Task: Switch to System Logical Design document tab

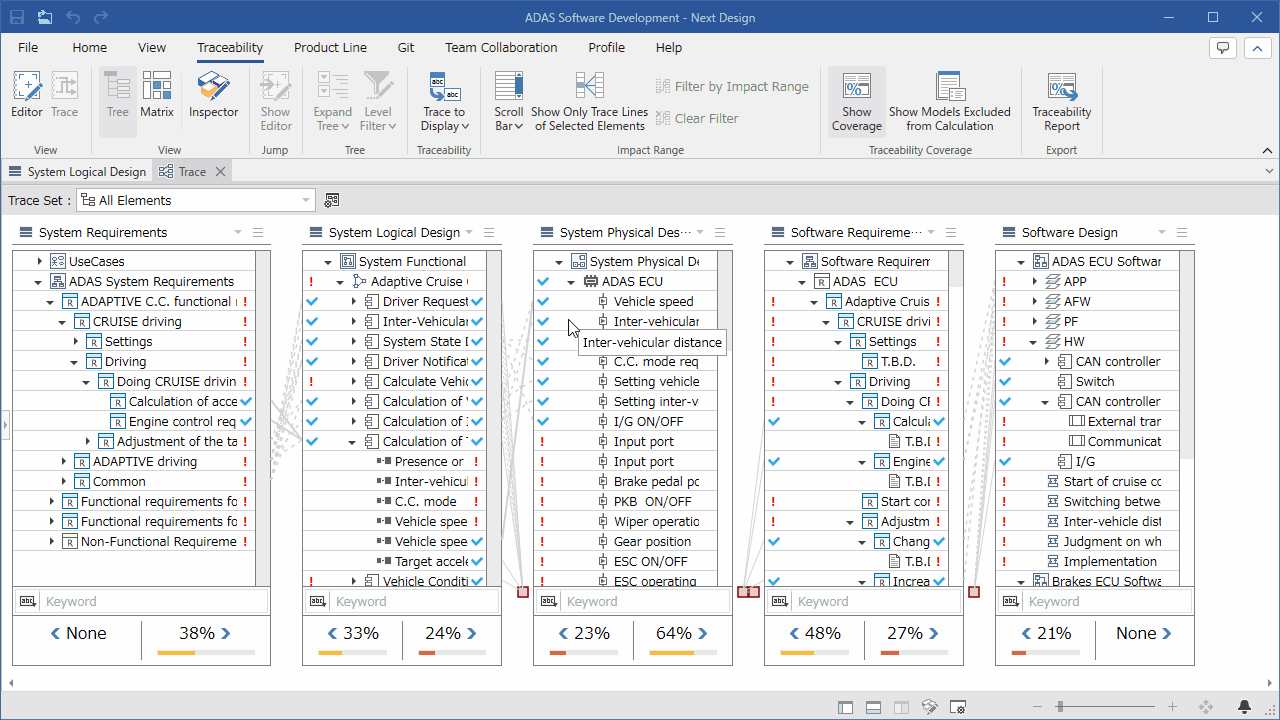Action: [x=77, y=172]
